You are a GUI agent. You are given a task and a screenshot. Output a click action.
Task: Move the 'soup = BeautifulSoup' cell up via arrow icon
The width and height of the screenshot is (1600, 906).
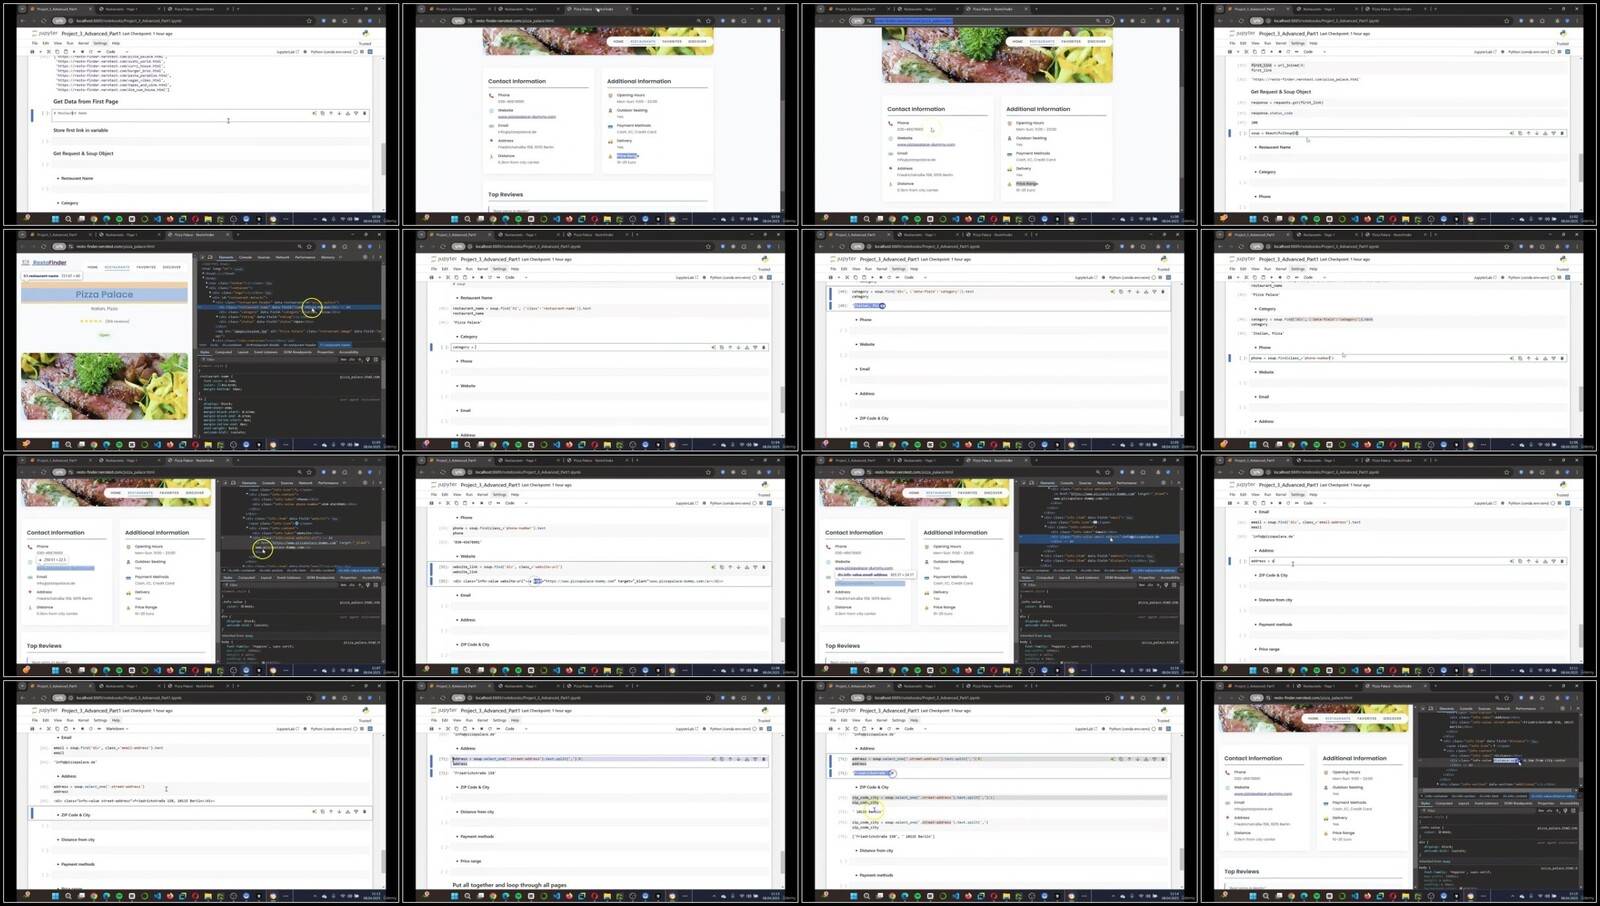1528,133
